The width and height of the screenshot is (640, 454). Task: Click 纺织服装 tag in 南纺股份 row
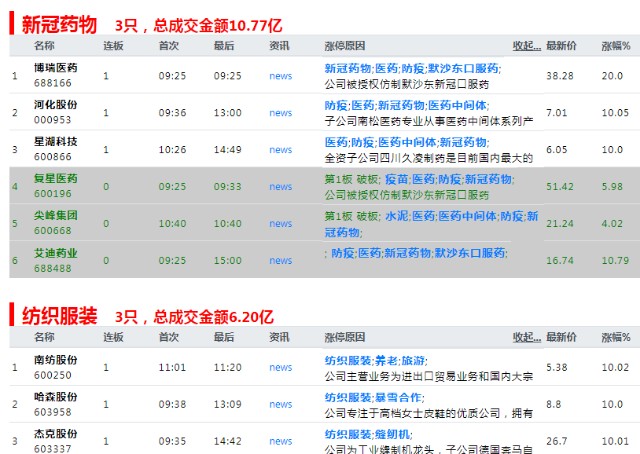tap(348, 361)
